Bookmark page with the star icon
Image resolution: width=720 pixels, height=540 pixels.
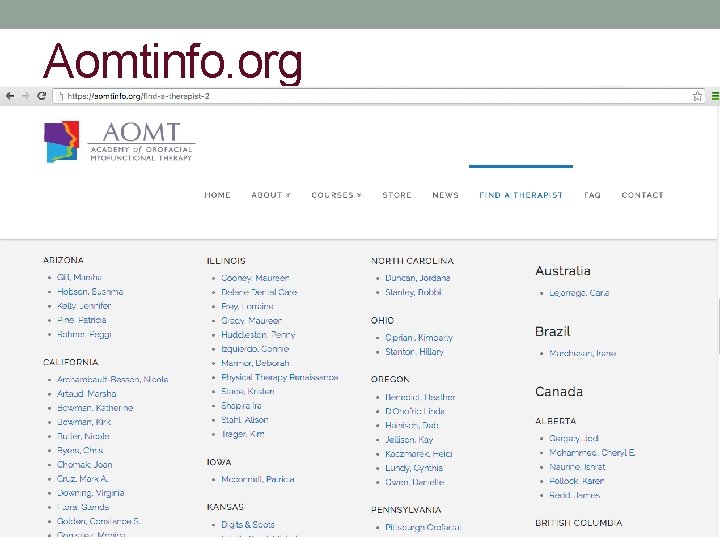coord(697,96)
